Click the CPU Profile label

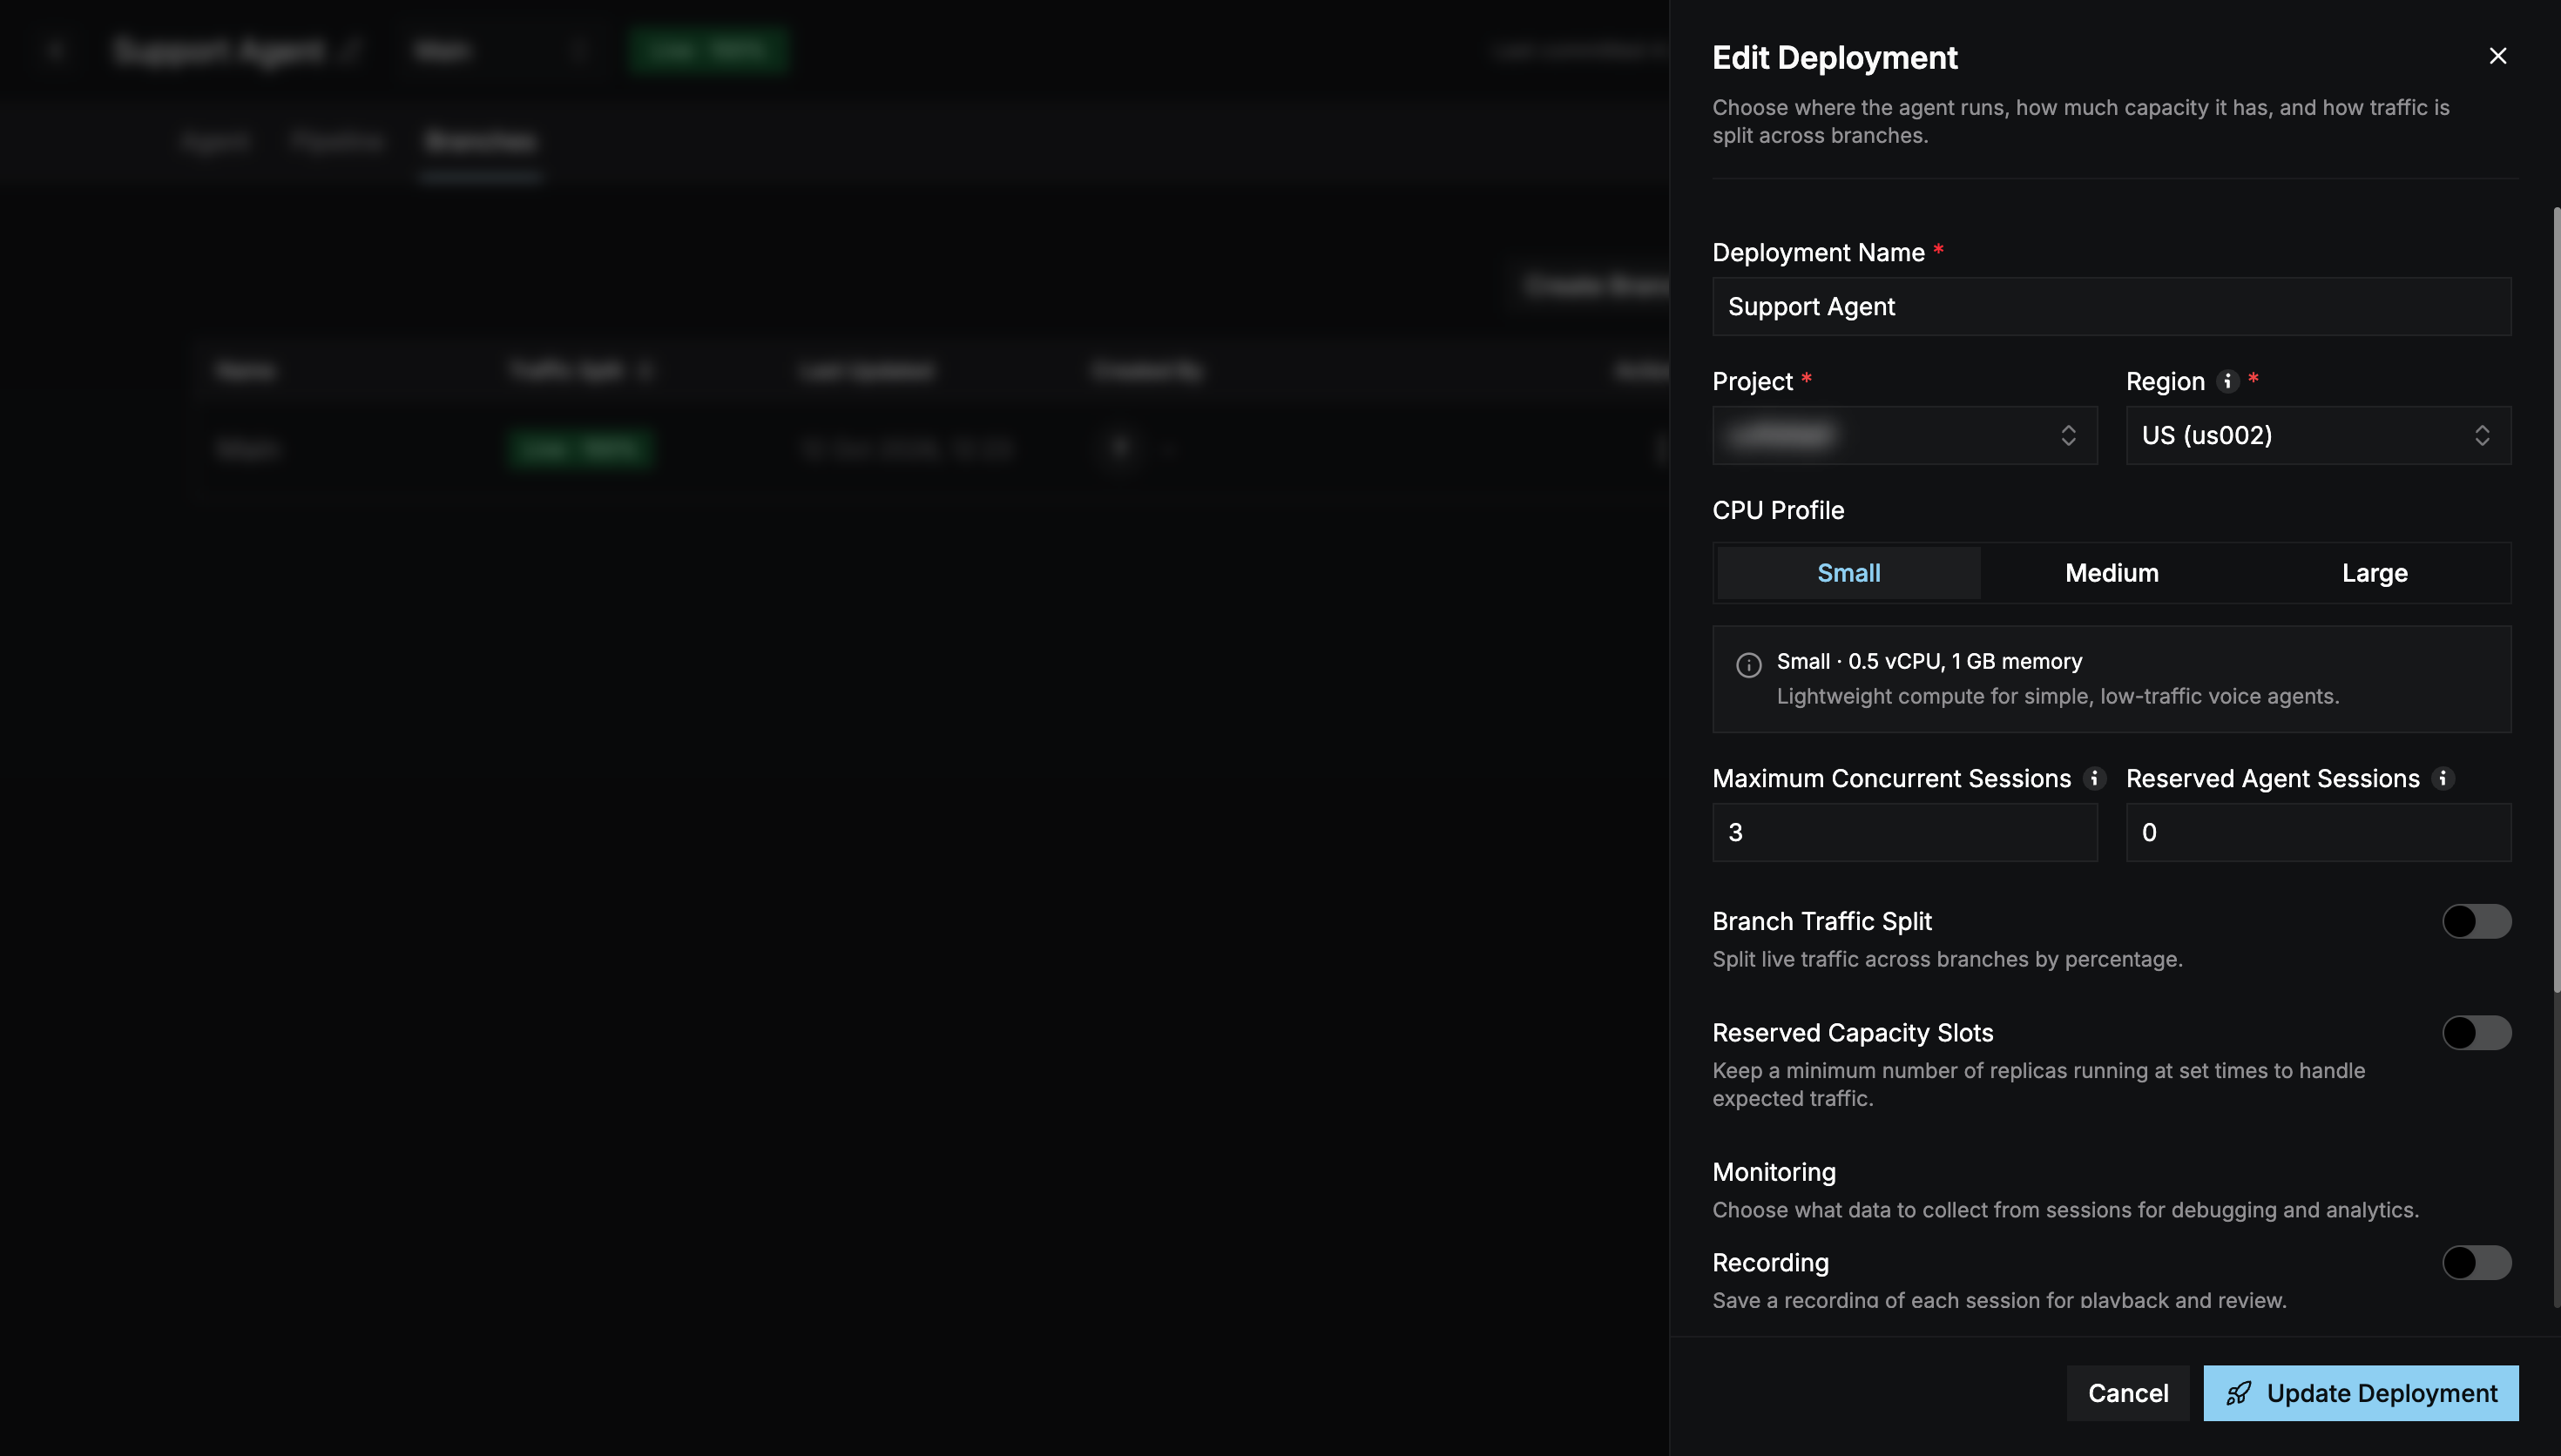coord(1777,510)
